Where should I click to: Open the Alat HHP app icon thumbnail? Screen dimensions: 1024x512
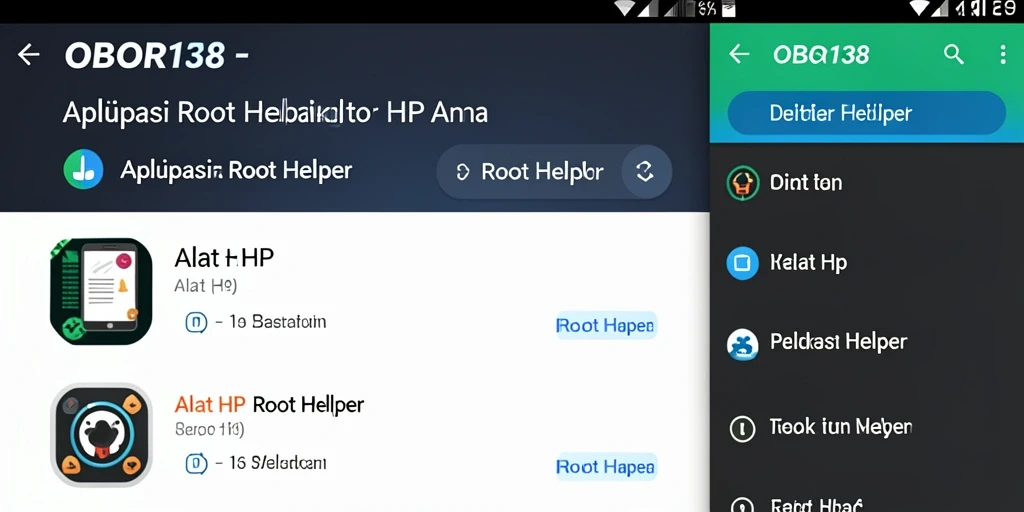point(101,291)
